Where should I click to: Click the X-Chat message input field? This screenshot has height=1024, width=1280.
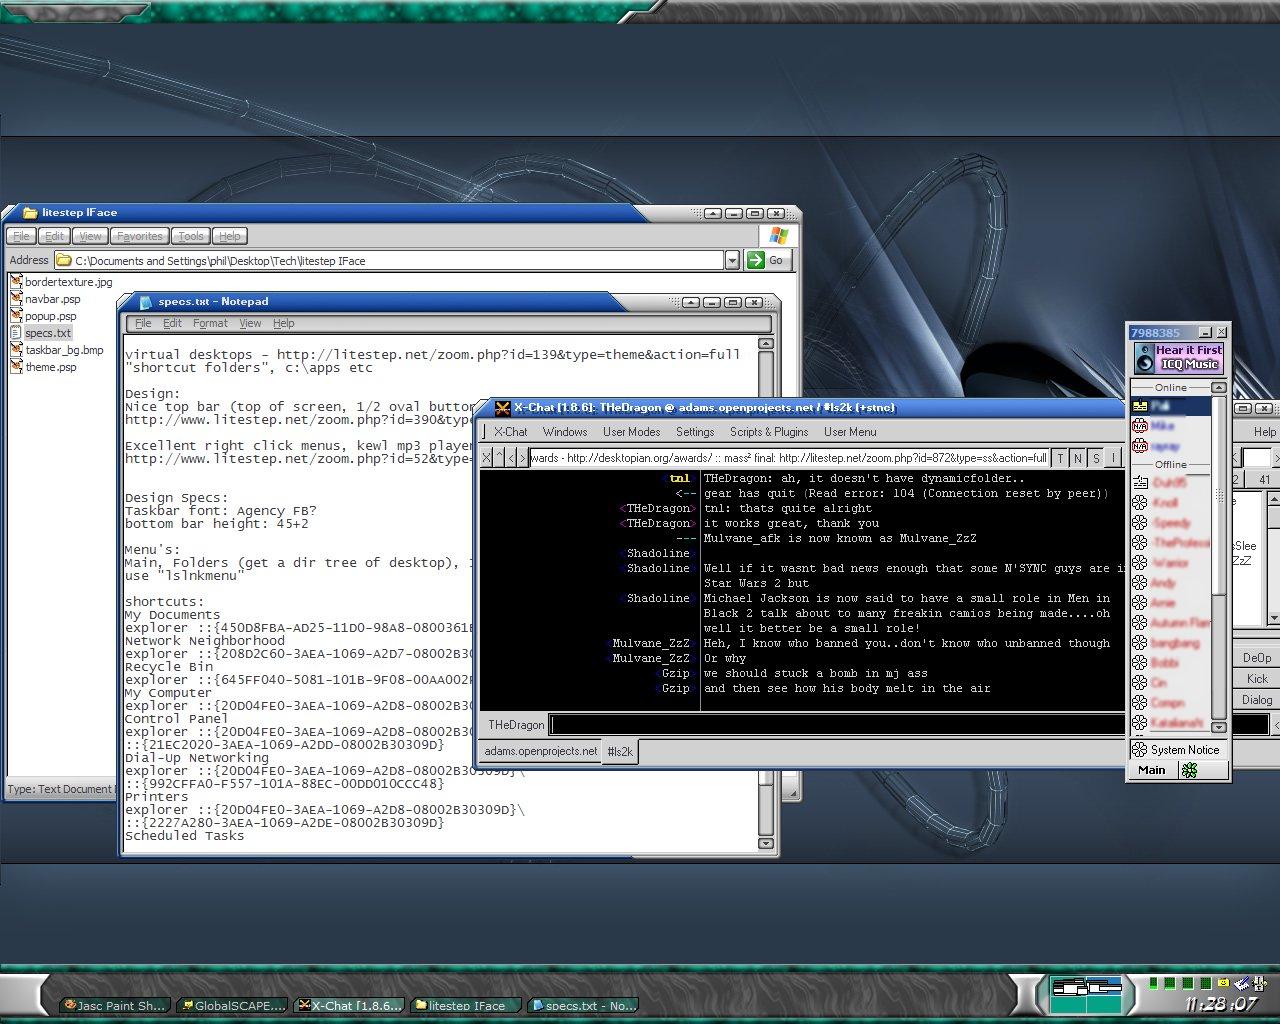[x=836, y=724]
